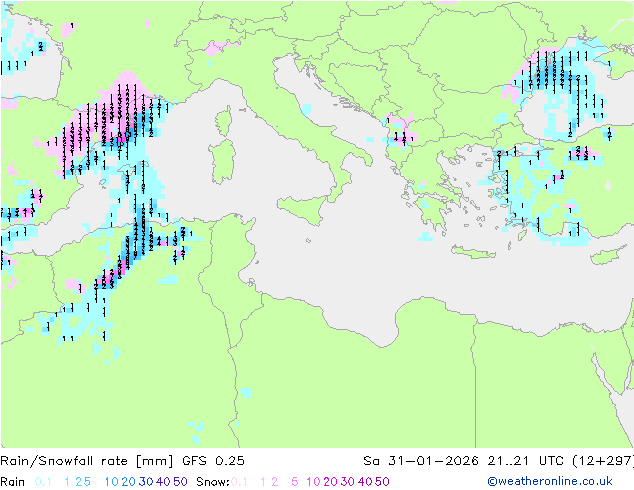Click the "Snow:" legend label
634x490 pixels.
click(213, 482)
